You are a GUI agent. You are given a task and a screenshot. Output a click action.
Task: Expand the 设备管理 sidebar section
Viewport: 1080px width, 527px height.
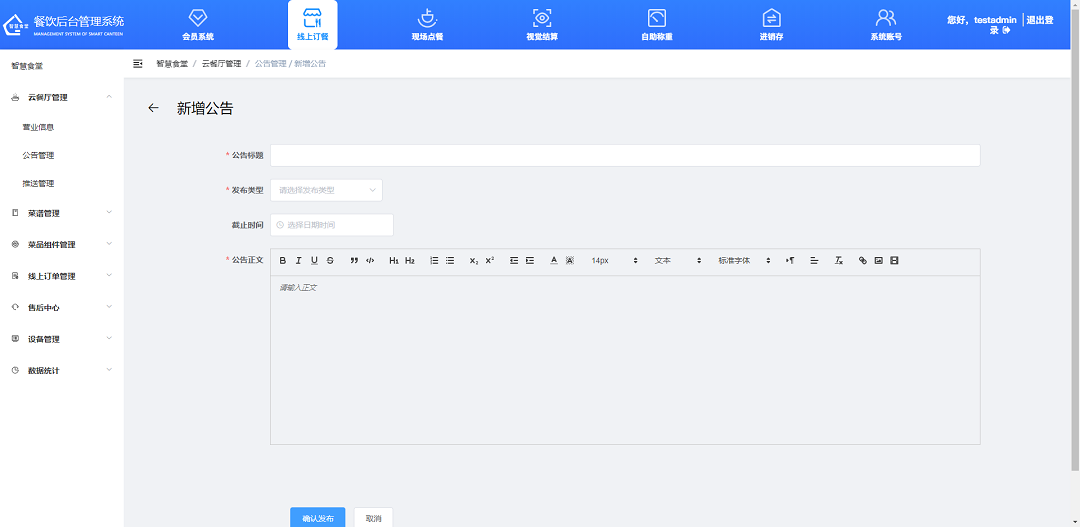pyautogui.click(x=62, y=339)
